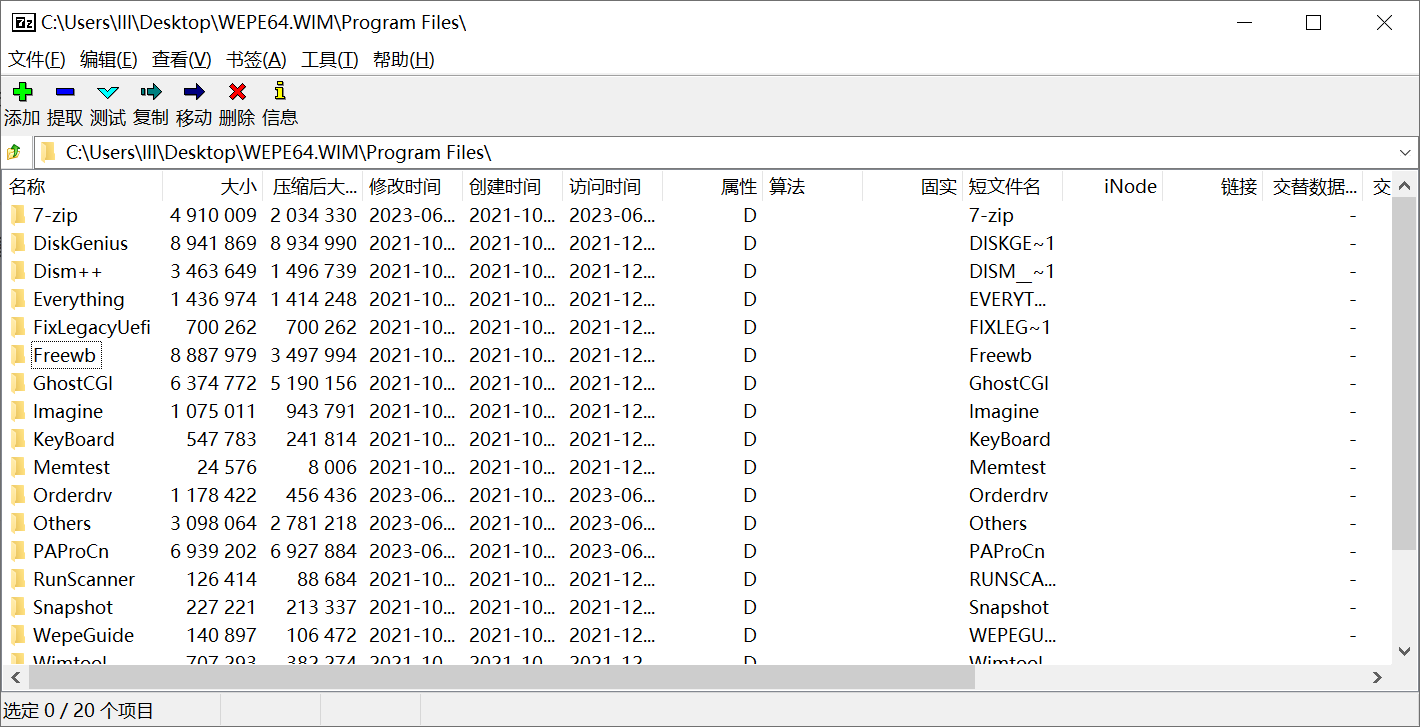Click packed size 8 934 990
1420x727 pixels.
(313, 243)
